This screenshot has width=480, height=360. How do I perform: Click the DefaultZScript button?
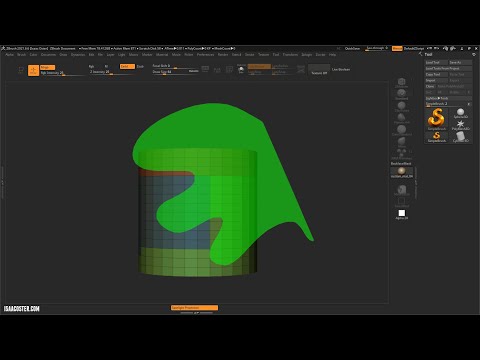coord(414,49)
